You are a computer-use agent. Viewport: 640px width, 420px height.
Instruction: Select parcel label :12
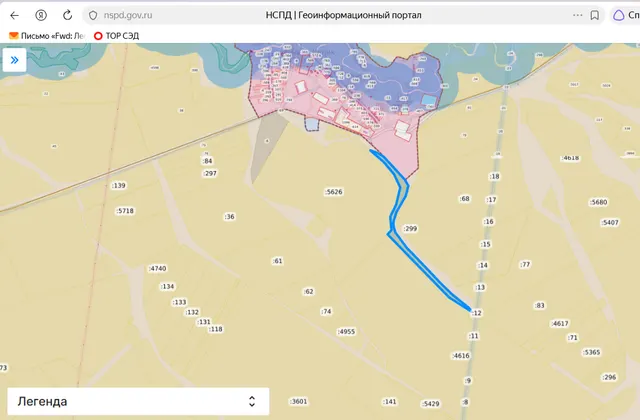coord(476,313)
